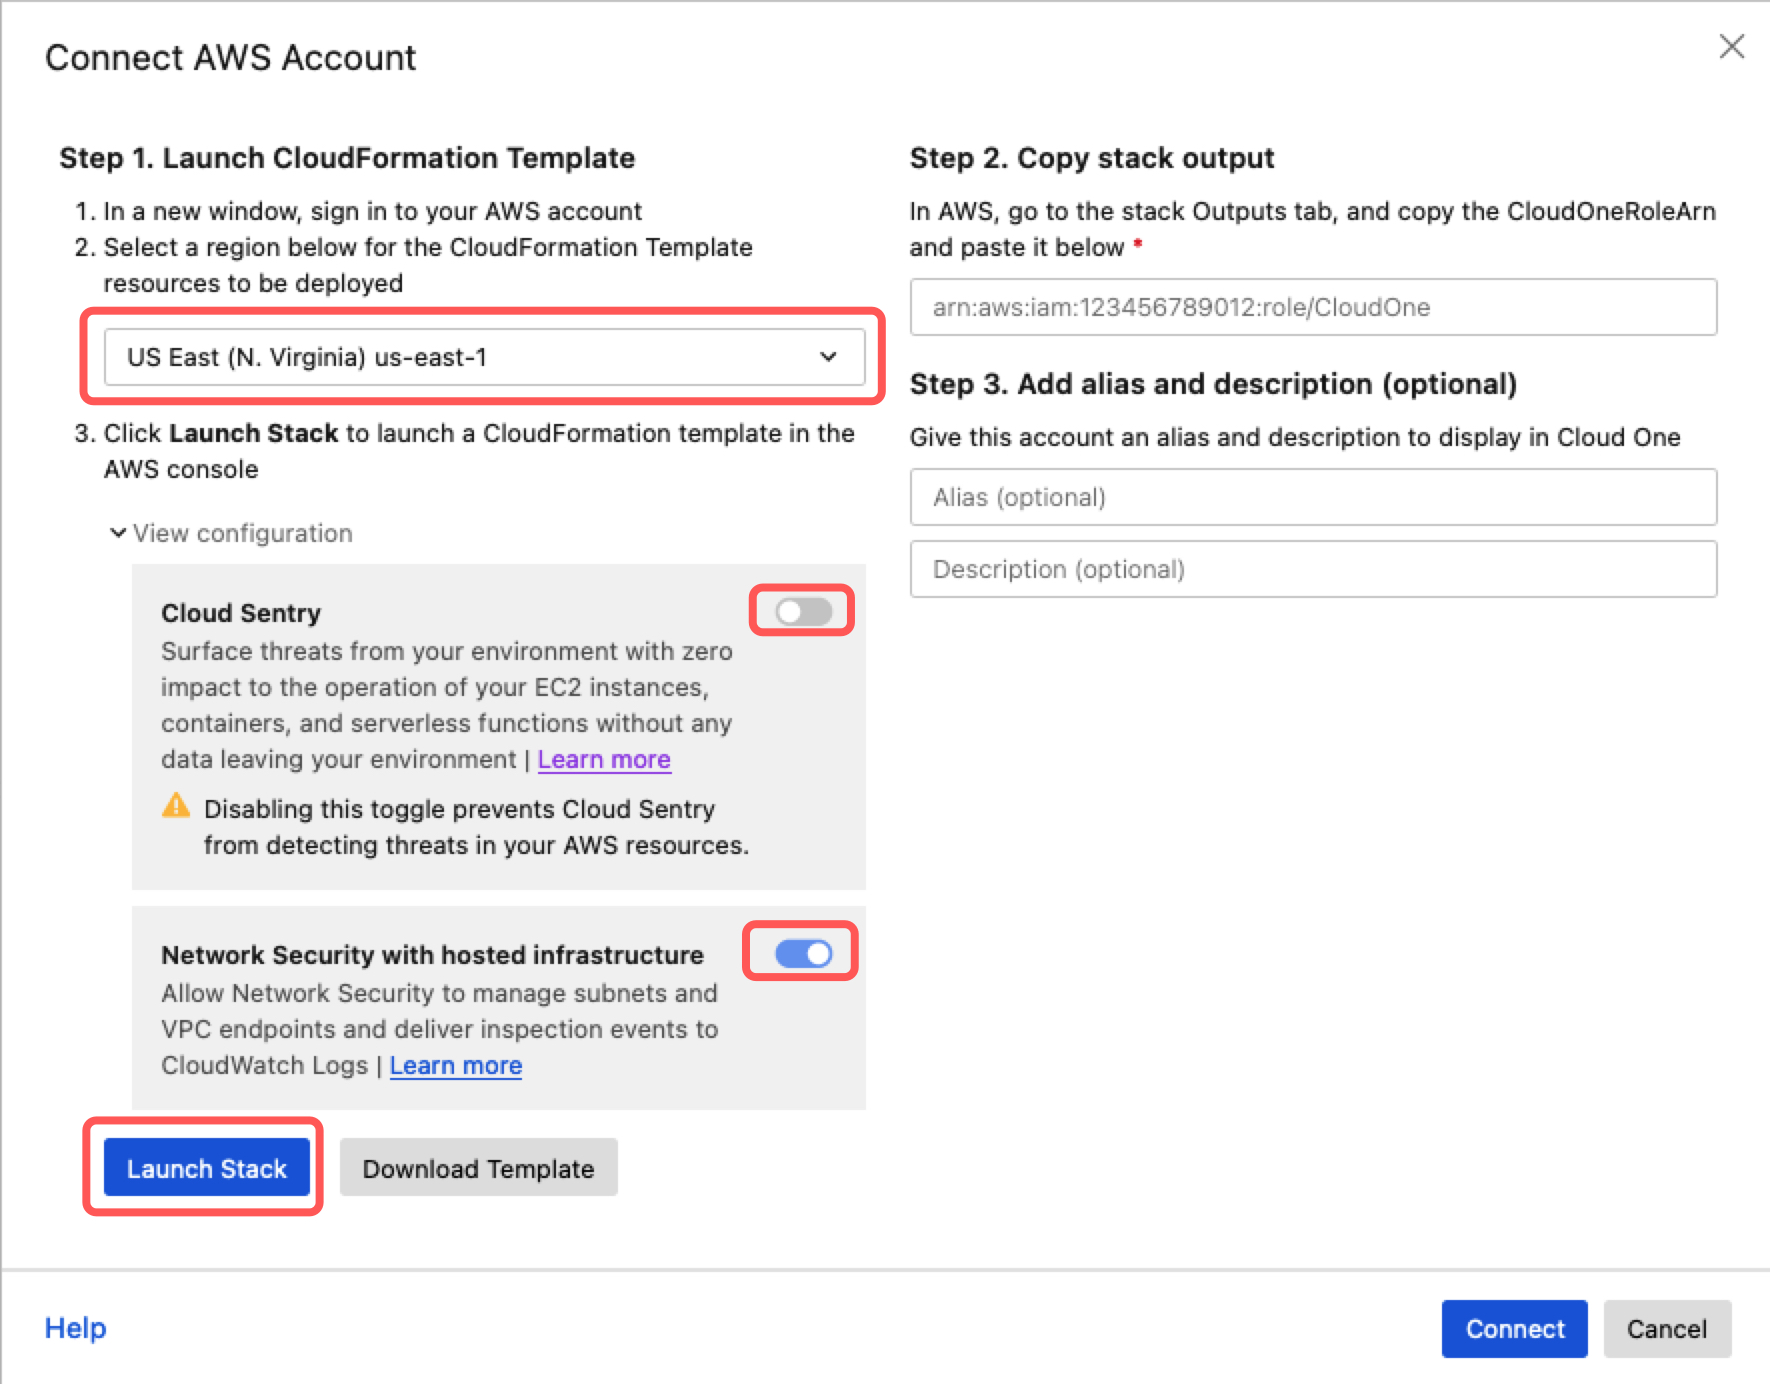This screenshot has width=1770, height=1384.
Task: Close the Connect AWS Account dialog
Action: (1732, 46)
